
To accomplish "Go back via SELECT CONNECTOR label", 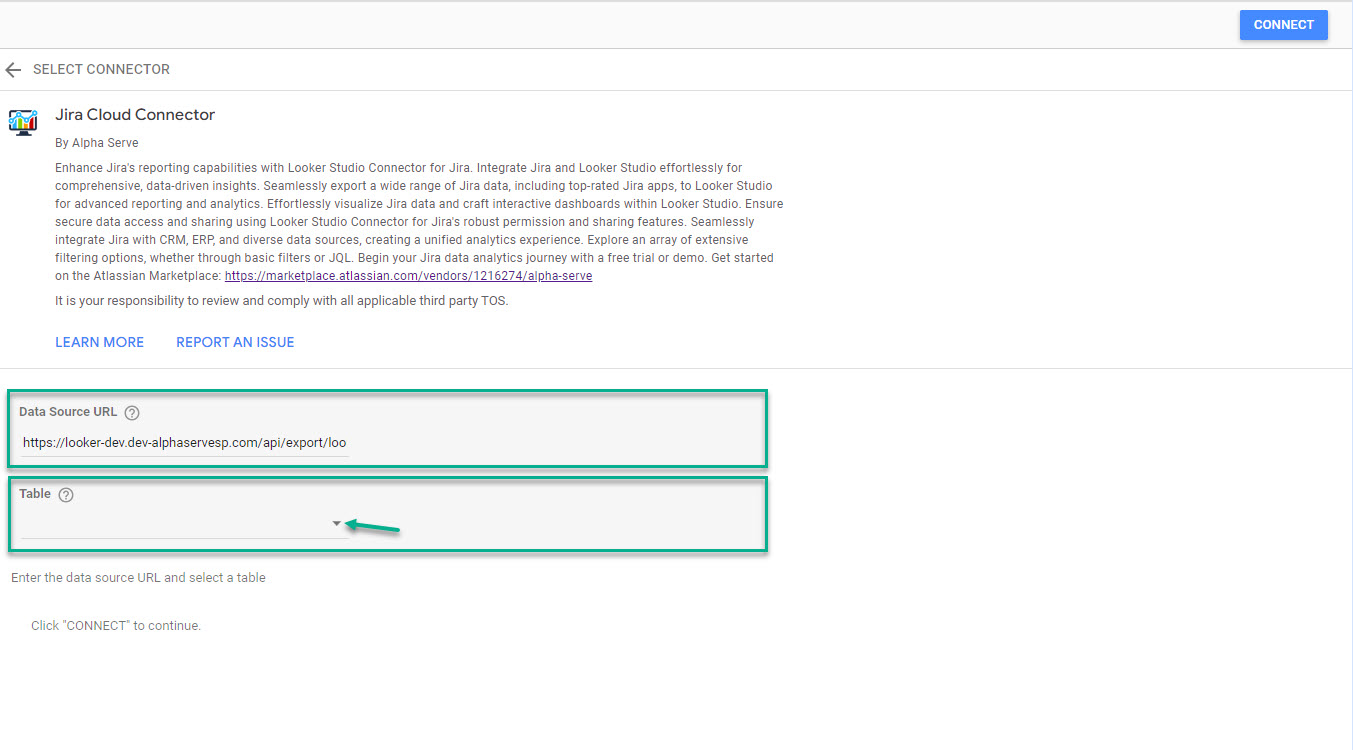I will (x=101, y=70).
